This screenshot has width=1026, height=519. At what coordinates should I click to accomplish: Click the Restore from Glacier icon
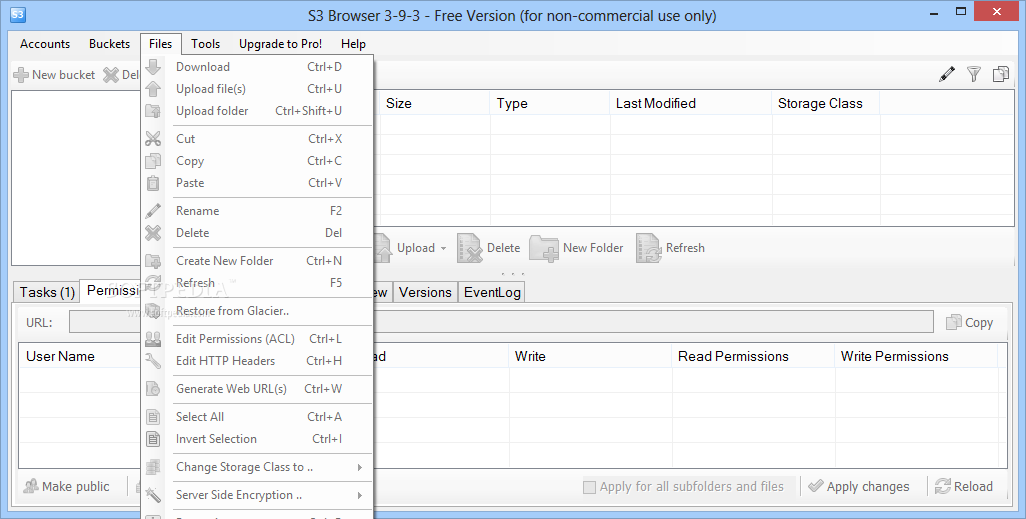[153, 311]
